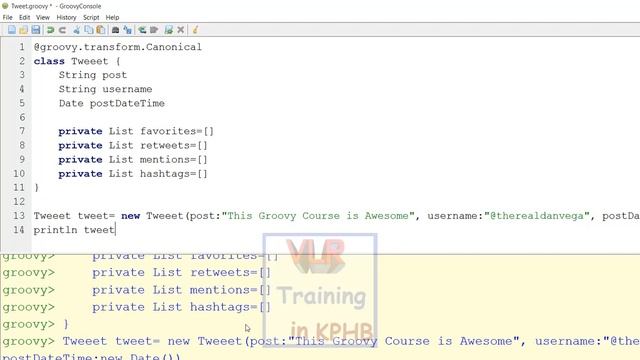Click line number 6 in the gutter
640x360 pixels.
click(22, 118)
